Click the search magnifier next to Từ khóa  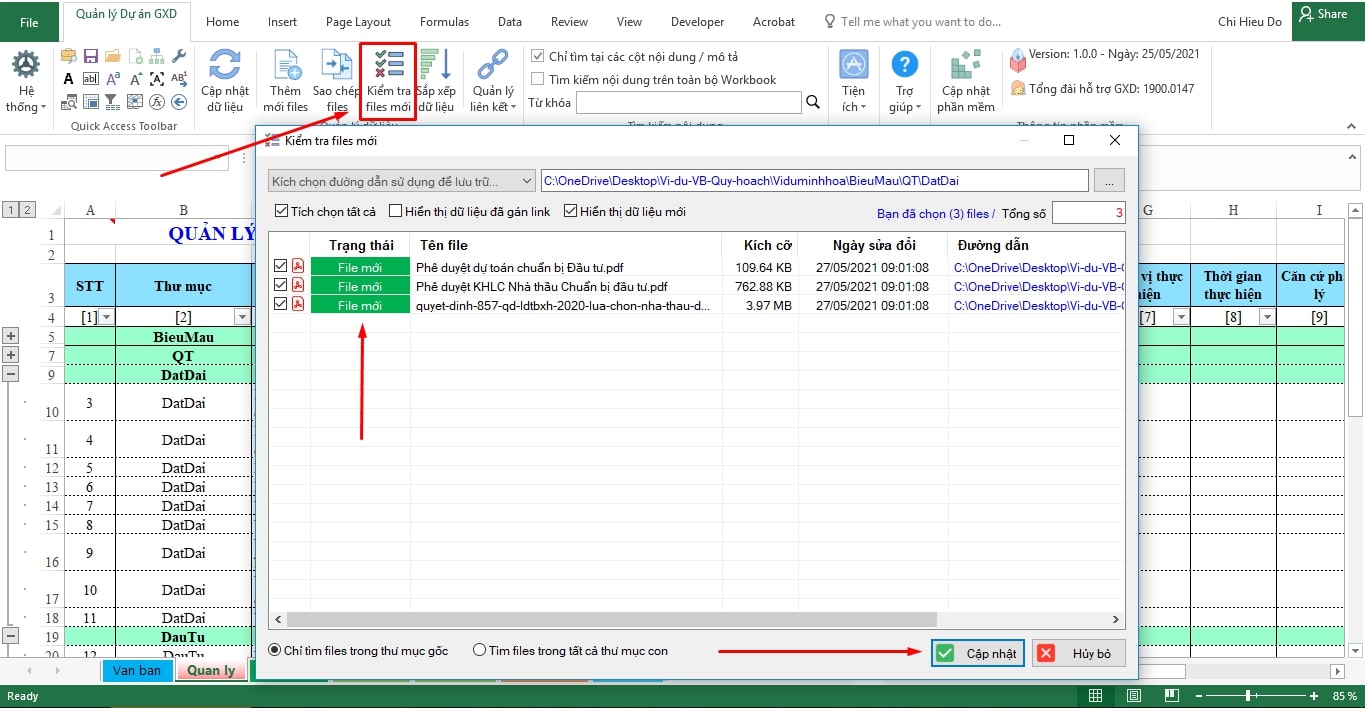pos(813,102)
